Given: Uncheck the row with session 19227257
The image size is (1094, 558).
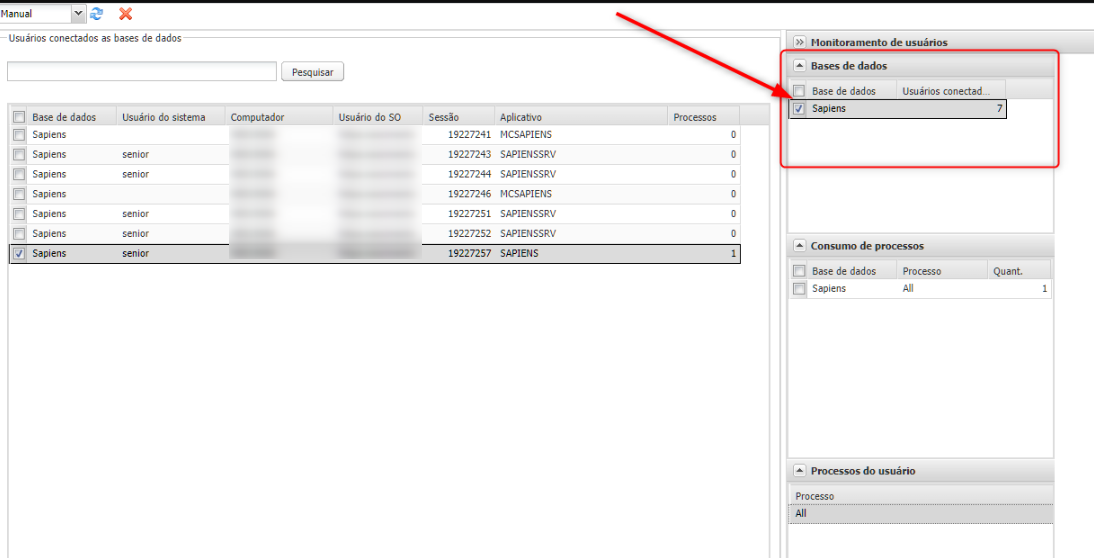Looking at the screenshot, I should coord(19,254).
